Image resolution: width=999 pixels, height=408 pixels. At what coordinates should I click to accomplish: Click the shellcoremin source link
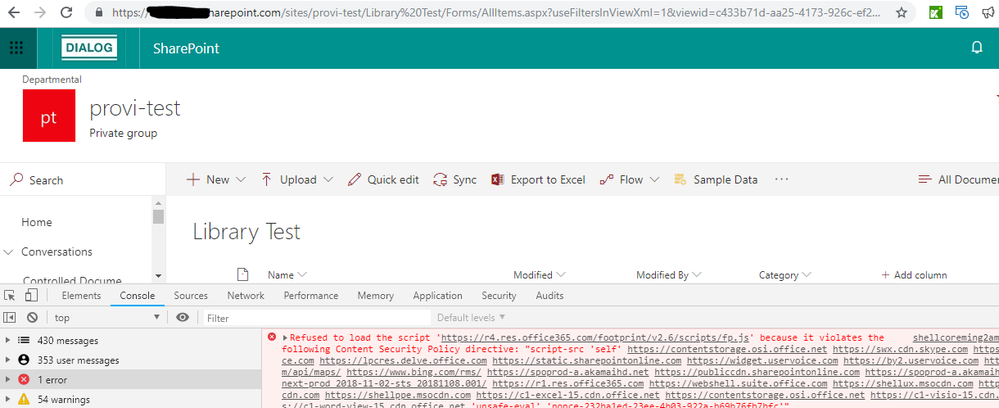tap(956, 337)
